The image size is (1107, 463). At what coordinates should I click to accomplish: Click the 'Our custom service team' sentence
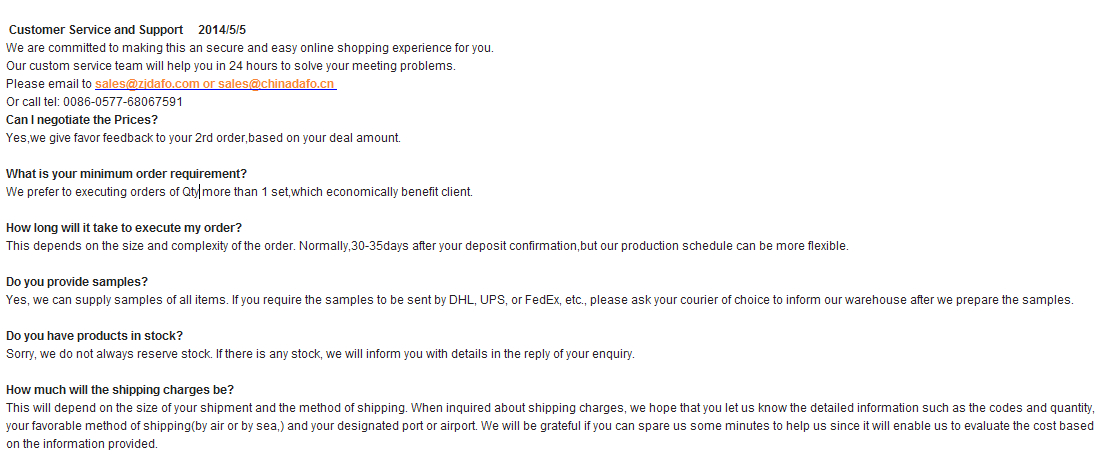(230, 66)
